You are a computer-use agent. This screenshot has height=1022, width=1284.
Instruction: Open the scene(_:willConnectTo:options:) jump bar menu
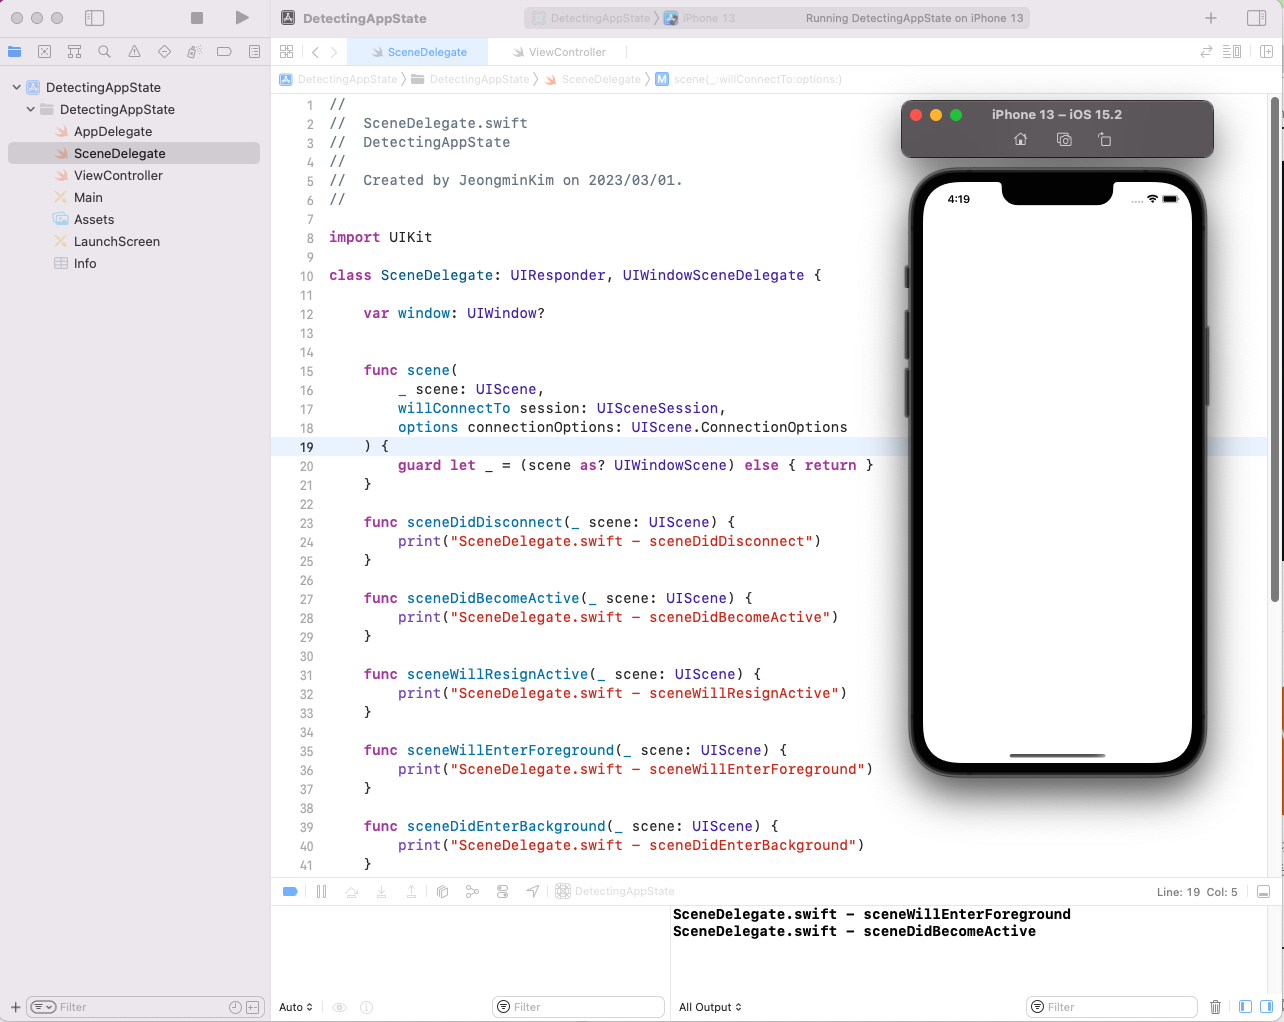[x=748, y=79]
